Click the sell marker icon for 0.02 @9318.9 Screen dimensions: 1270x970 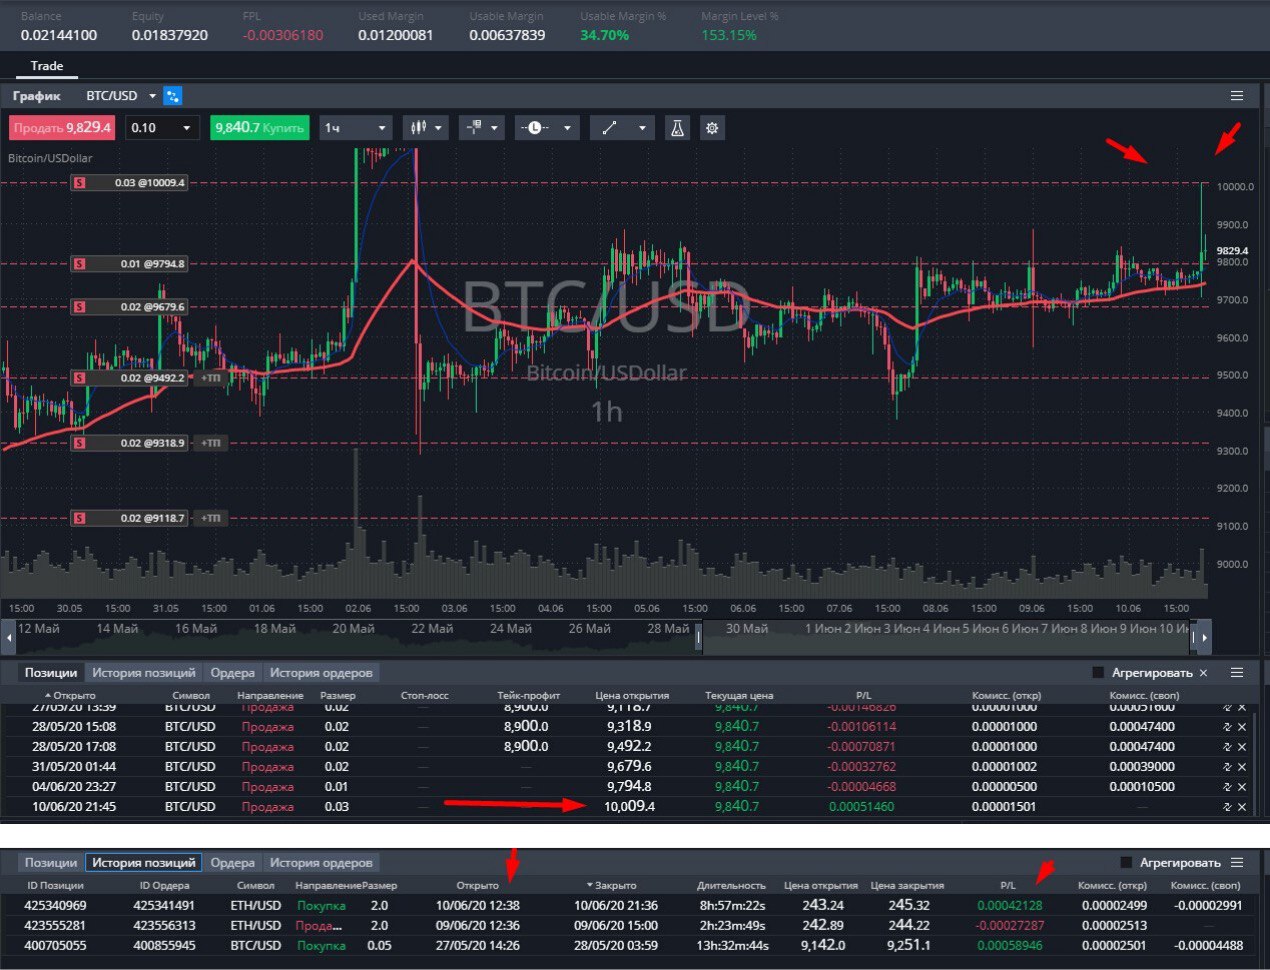click(80, 443)
